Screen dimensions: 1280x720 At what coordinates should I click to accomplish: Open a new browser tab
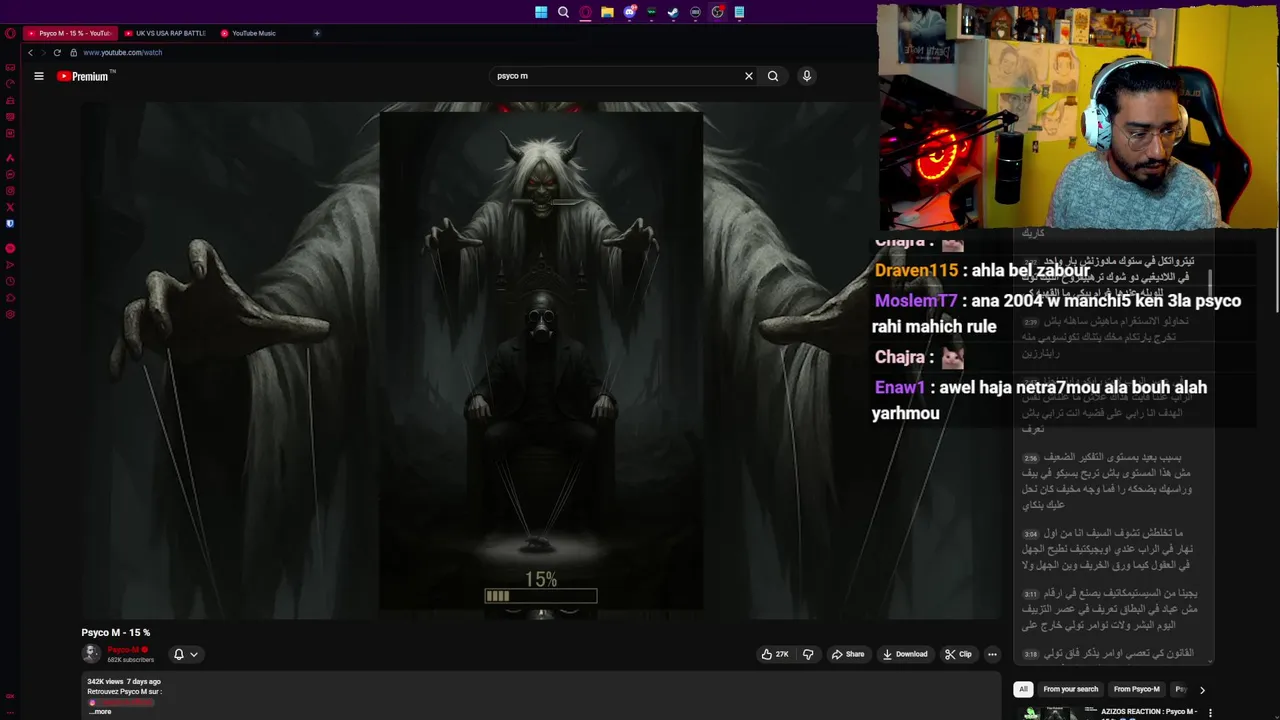317,33
